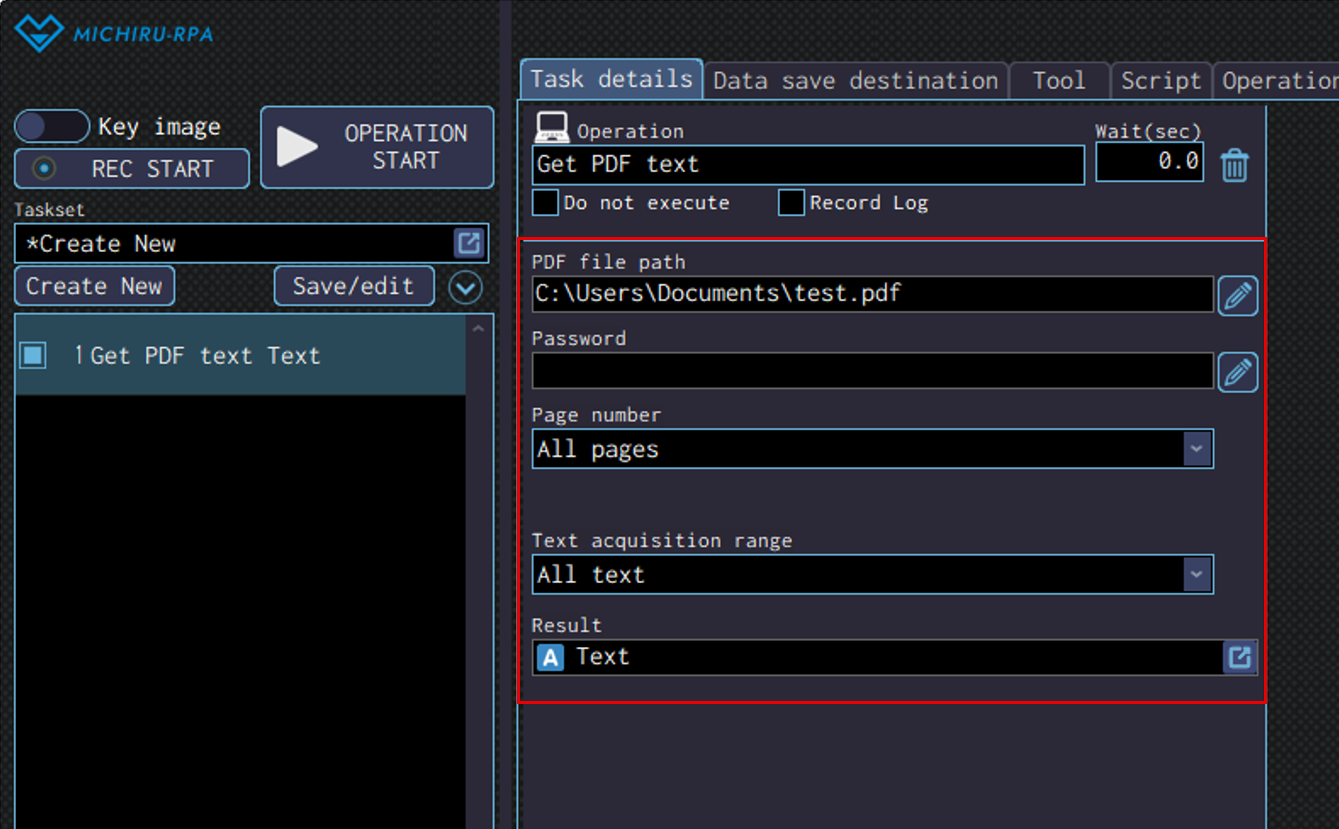Click the blue A text-type icon in Result
Viewport: 1339px width, 829px height.
[x=550, y=657]
